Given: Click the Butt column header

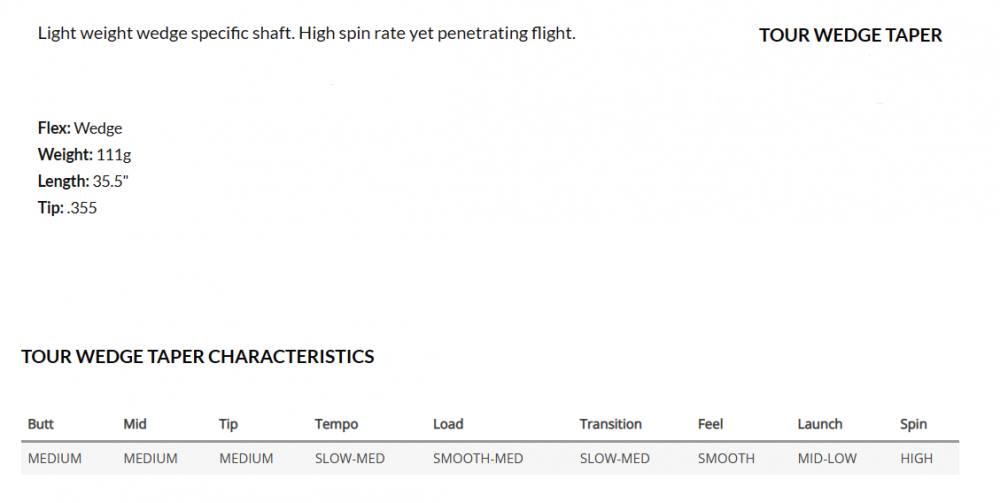Looking at the screenshot, I should coord(41,424).
